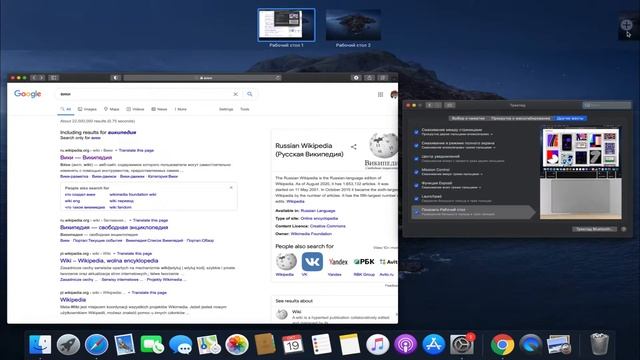Open Trackpad help question mark
Viewport: 640px width, 360px height.
point(623,229)
